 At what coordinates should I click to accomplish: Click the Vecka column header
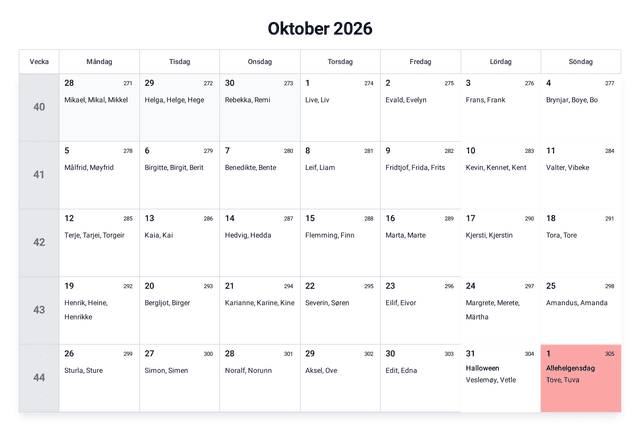click(39, 62)
